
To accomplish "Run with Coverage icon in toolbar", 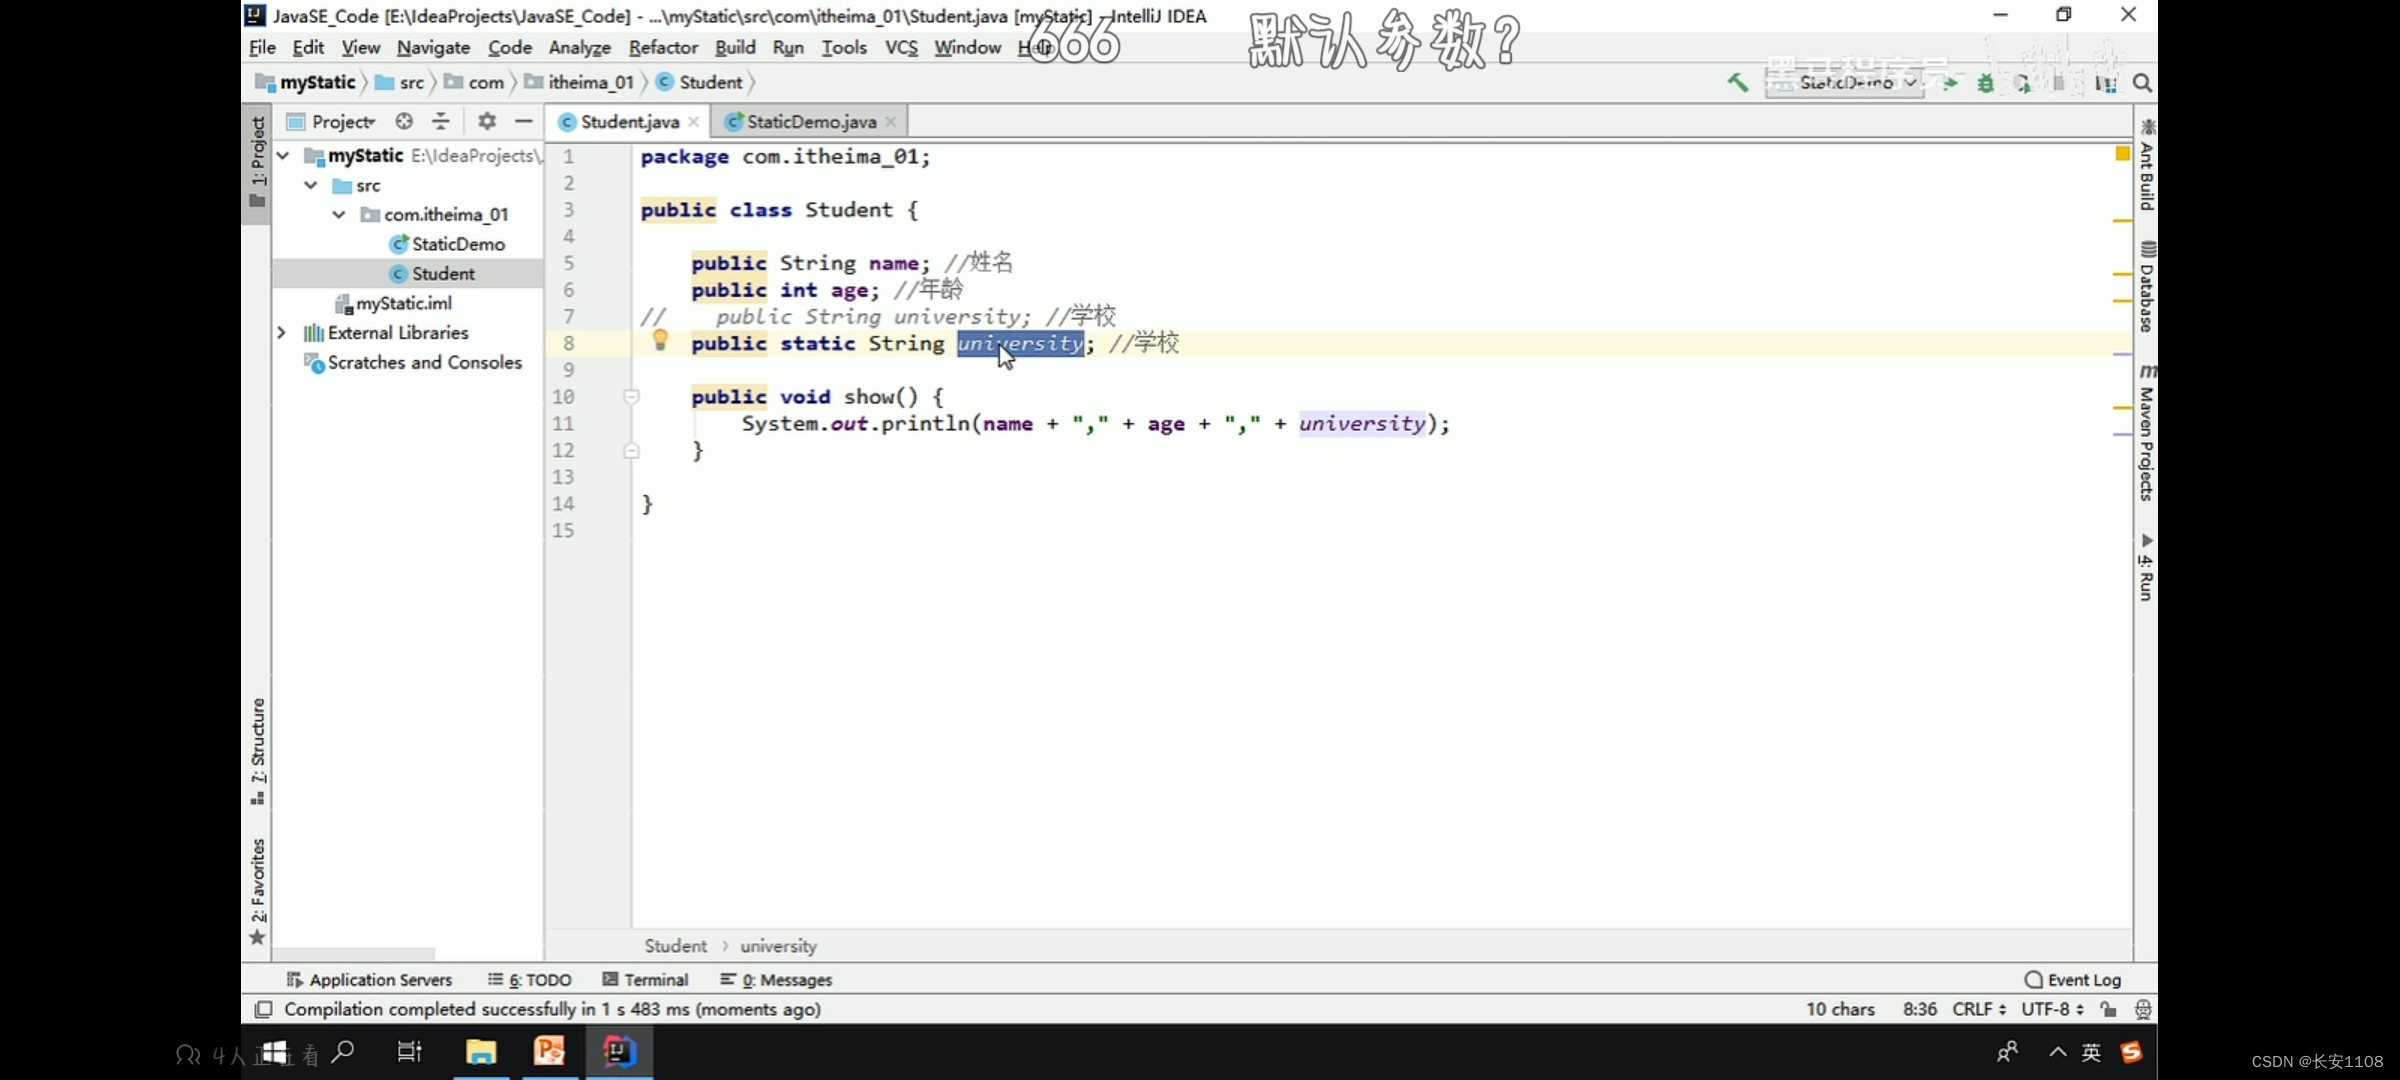I will tap(2023, 83).
